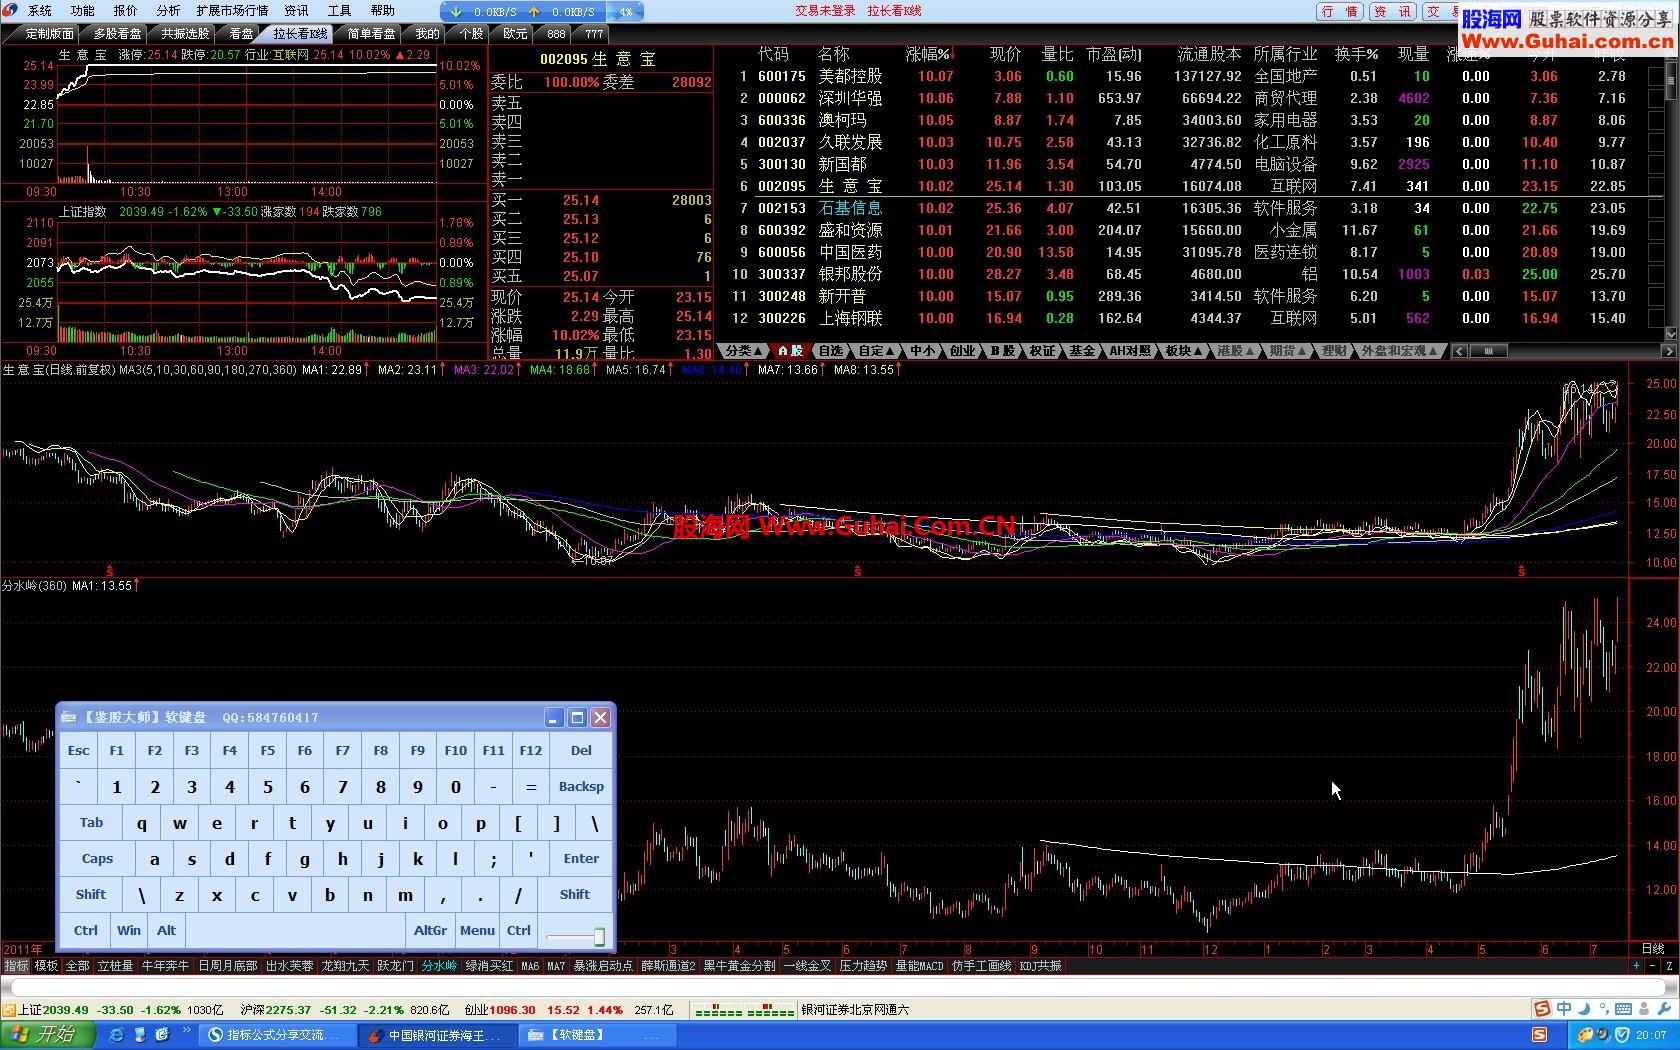Select the A股 market tab
This screenshot has height=1050, width=1680.
(790, 351)
